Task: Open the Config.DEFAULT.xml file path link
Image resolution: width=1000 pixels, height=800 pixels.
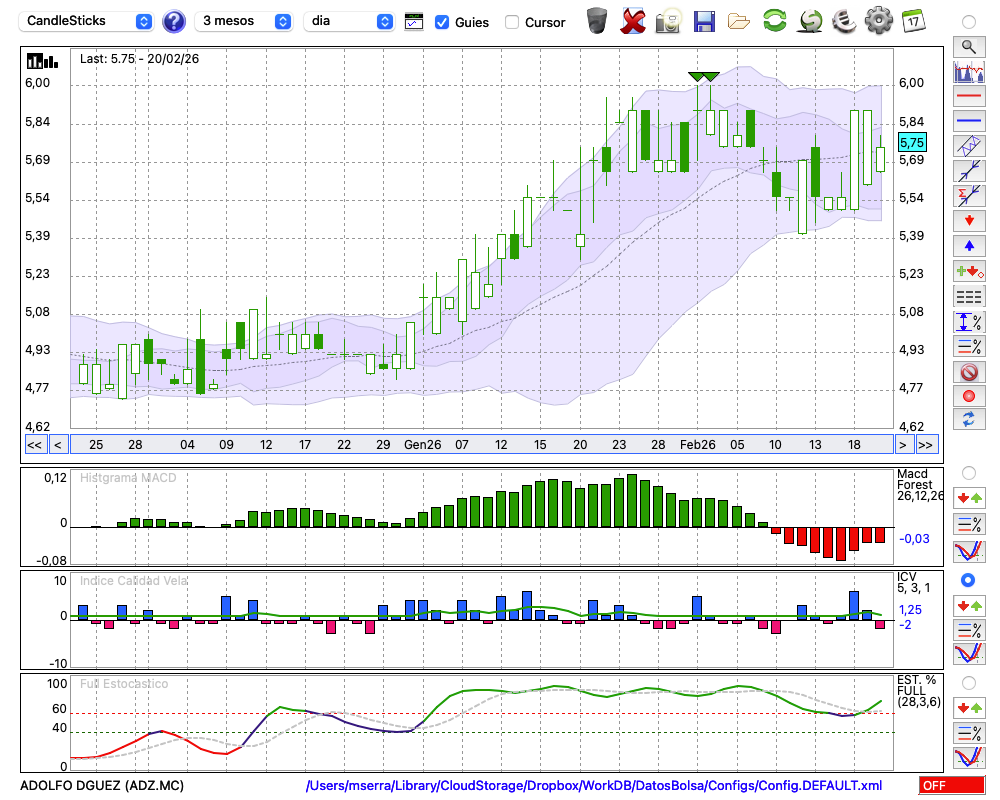Action: (594, 786)
